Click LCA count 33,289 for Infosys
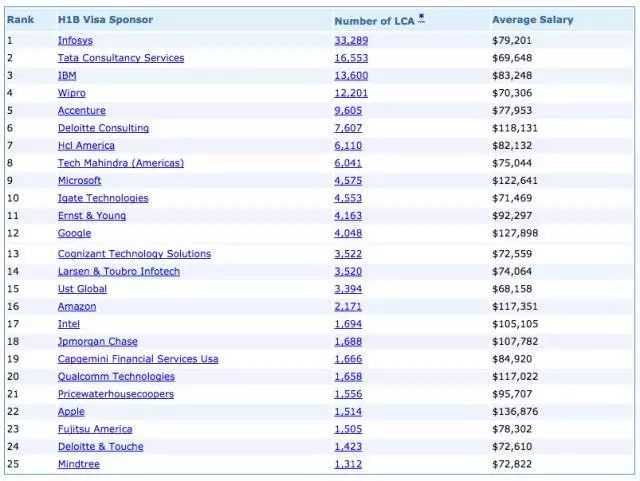640x481 pixels. [x=351, y=40]
